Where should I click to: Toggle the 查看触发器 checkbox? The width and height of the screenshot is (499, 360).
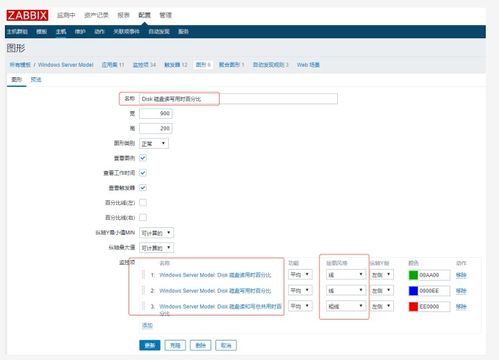click(x=143, y=188)
